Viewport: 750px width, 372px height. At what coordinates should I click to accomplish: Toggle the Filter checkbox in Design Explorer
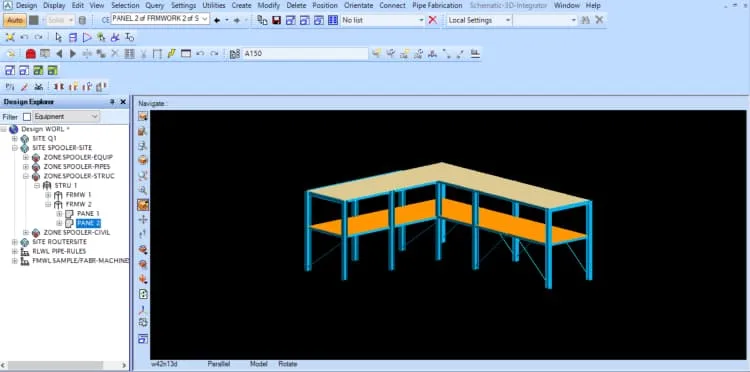(27, 117)
